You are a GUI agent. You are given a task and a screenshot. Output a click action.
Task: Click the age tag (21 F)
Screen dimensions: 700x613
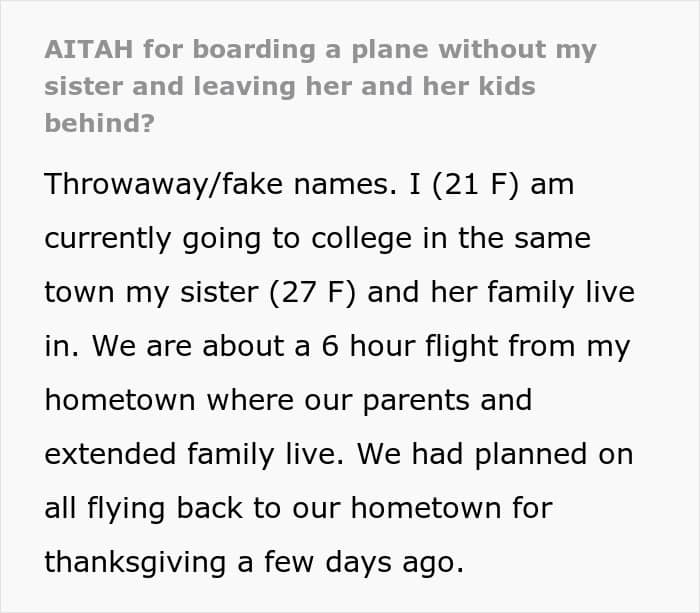click(x=475, y=184)
